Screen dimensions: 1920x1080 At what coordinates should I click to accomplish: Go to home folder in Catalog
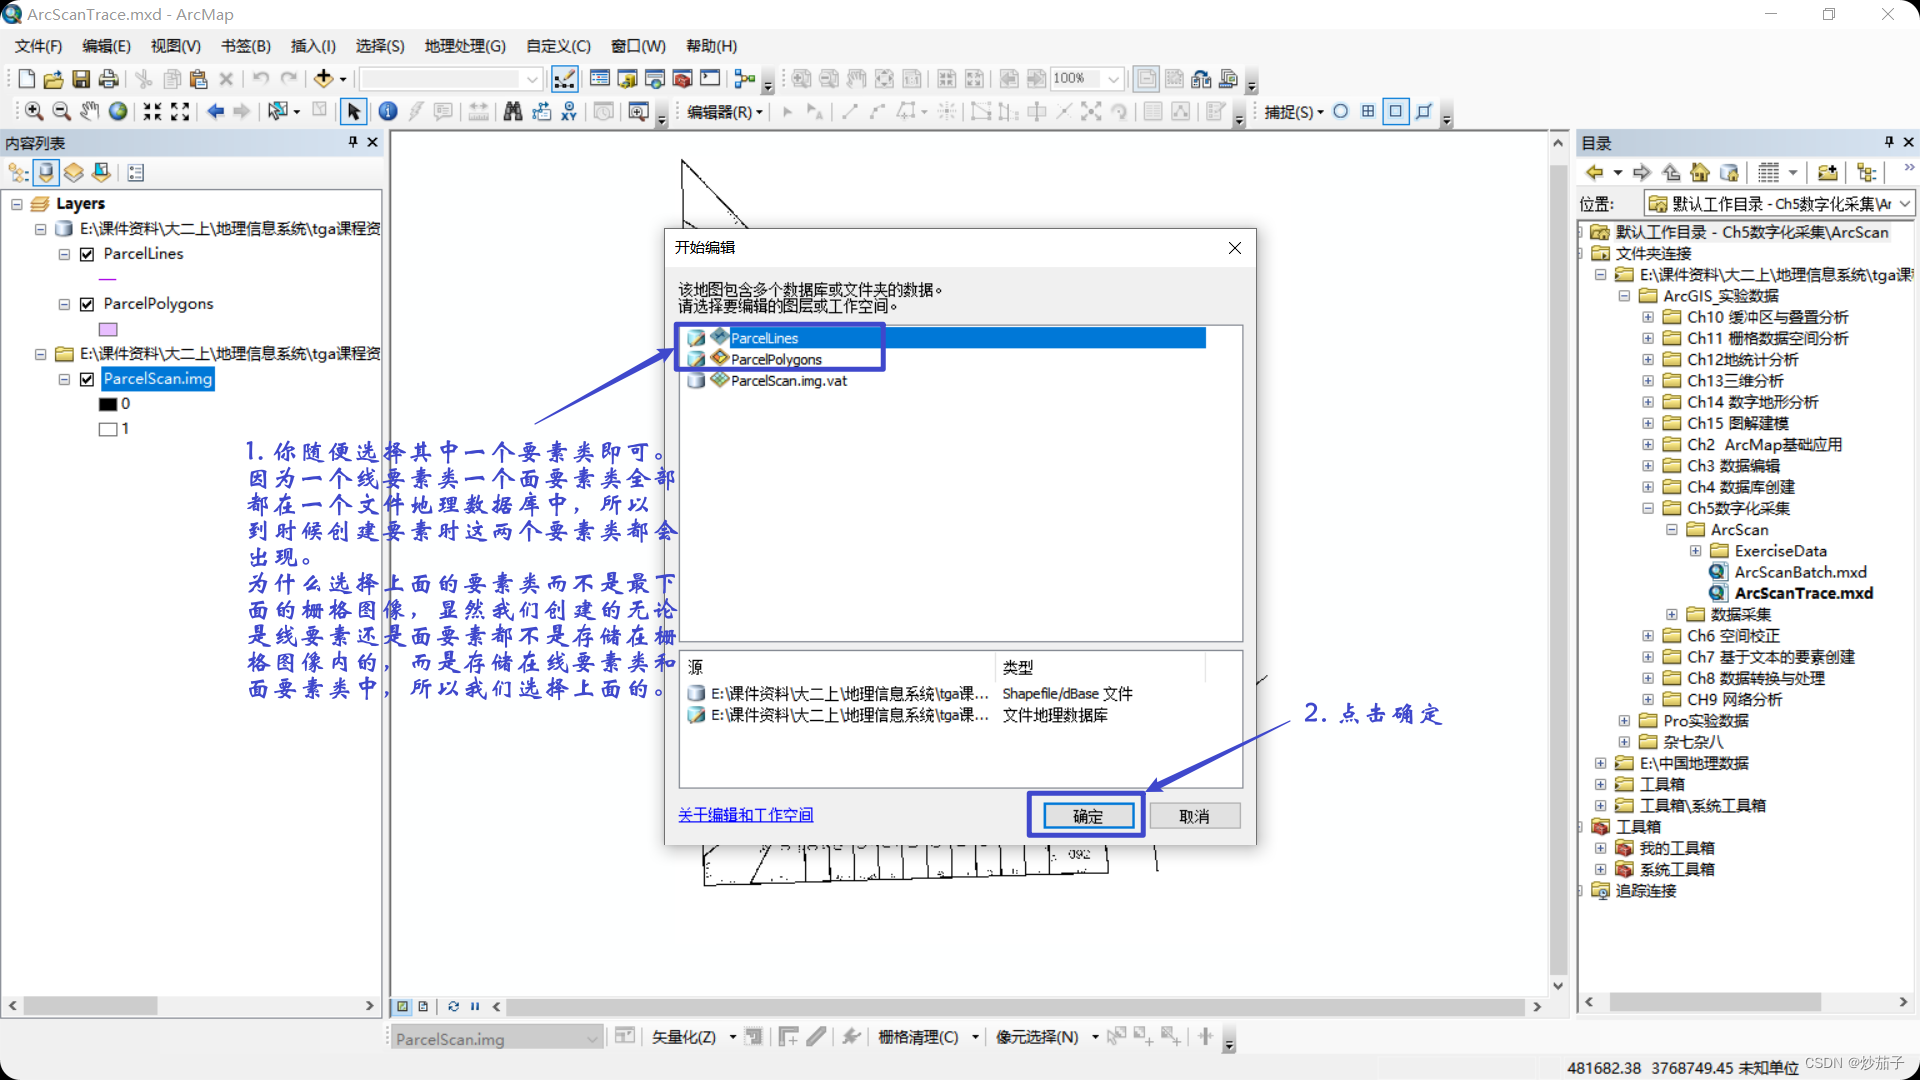[1700, 172]
